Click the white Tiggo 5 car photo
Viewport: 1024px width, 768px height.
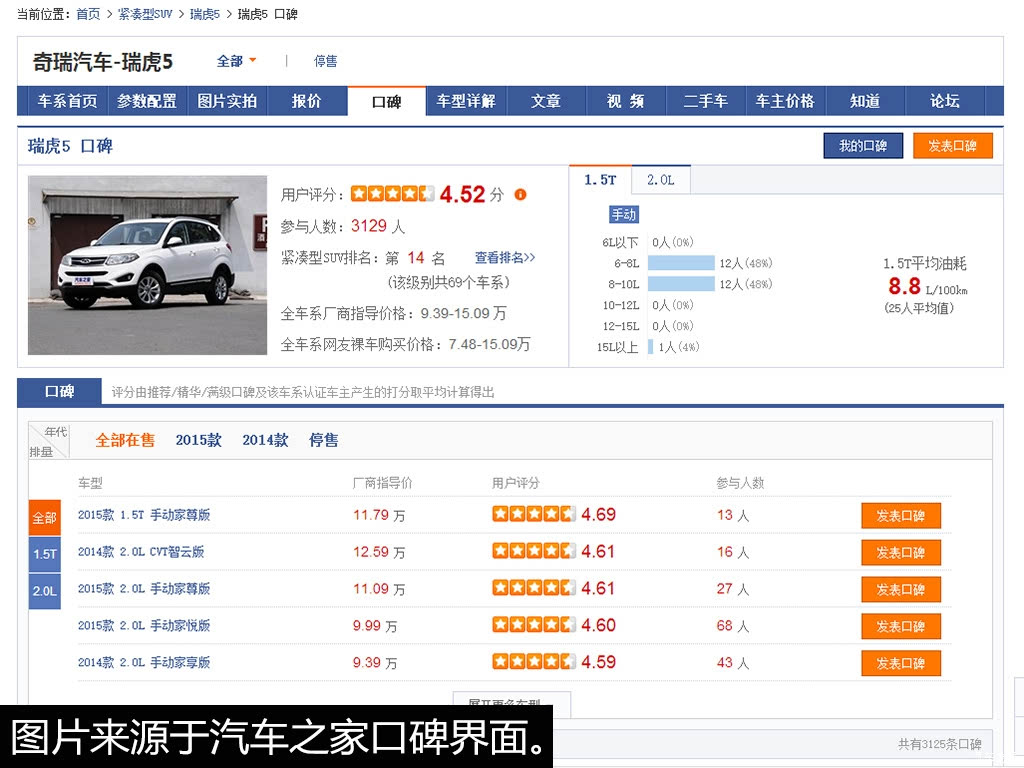(148, 265)
